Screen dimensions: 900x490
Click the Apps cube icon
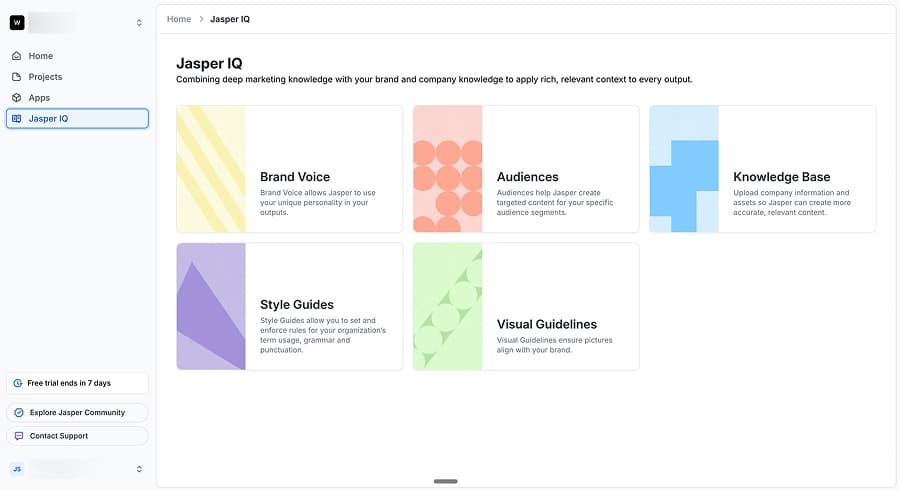tap(17, 98)
